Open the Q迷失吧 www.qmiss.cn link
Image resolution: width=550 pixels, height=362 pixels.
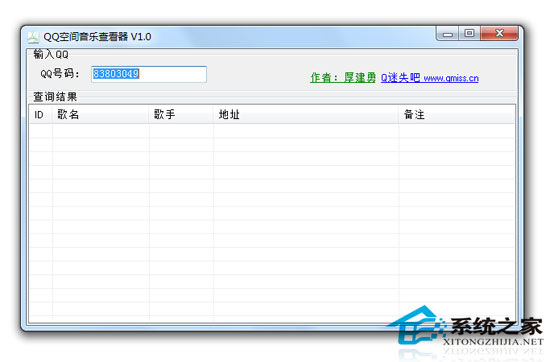point(430,78)
